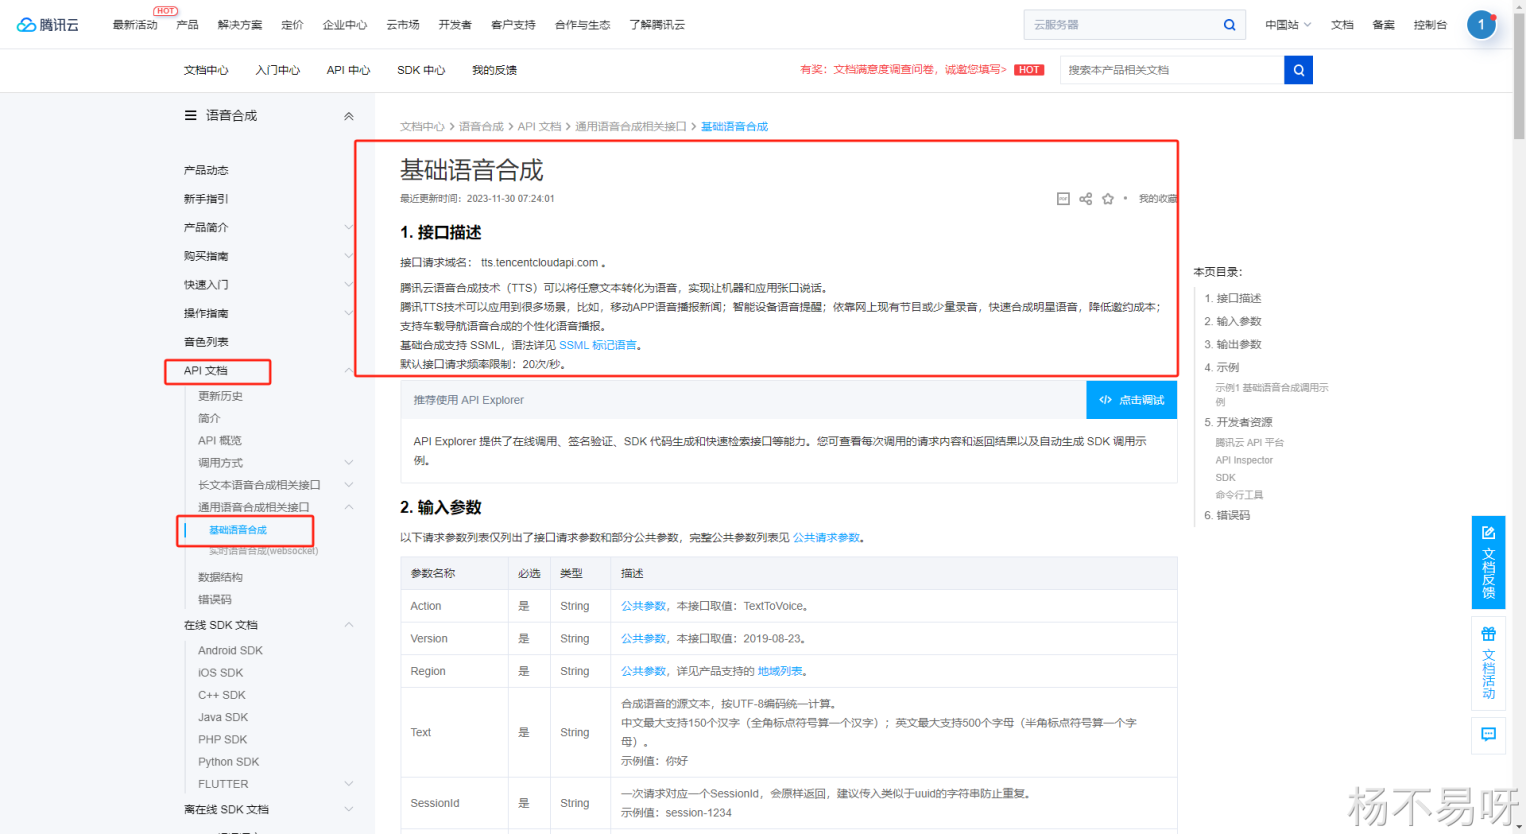Viewport: 1526px width, 834px height.
Task: Expand 长文本语音合成相关接口 sub-section
Action: 349,485
